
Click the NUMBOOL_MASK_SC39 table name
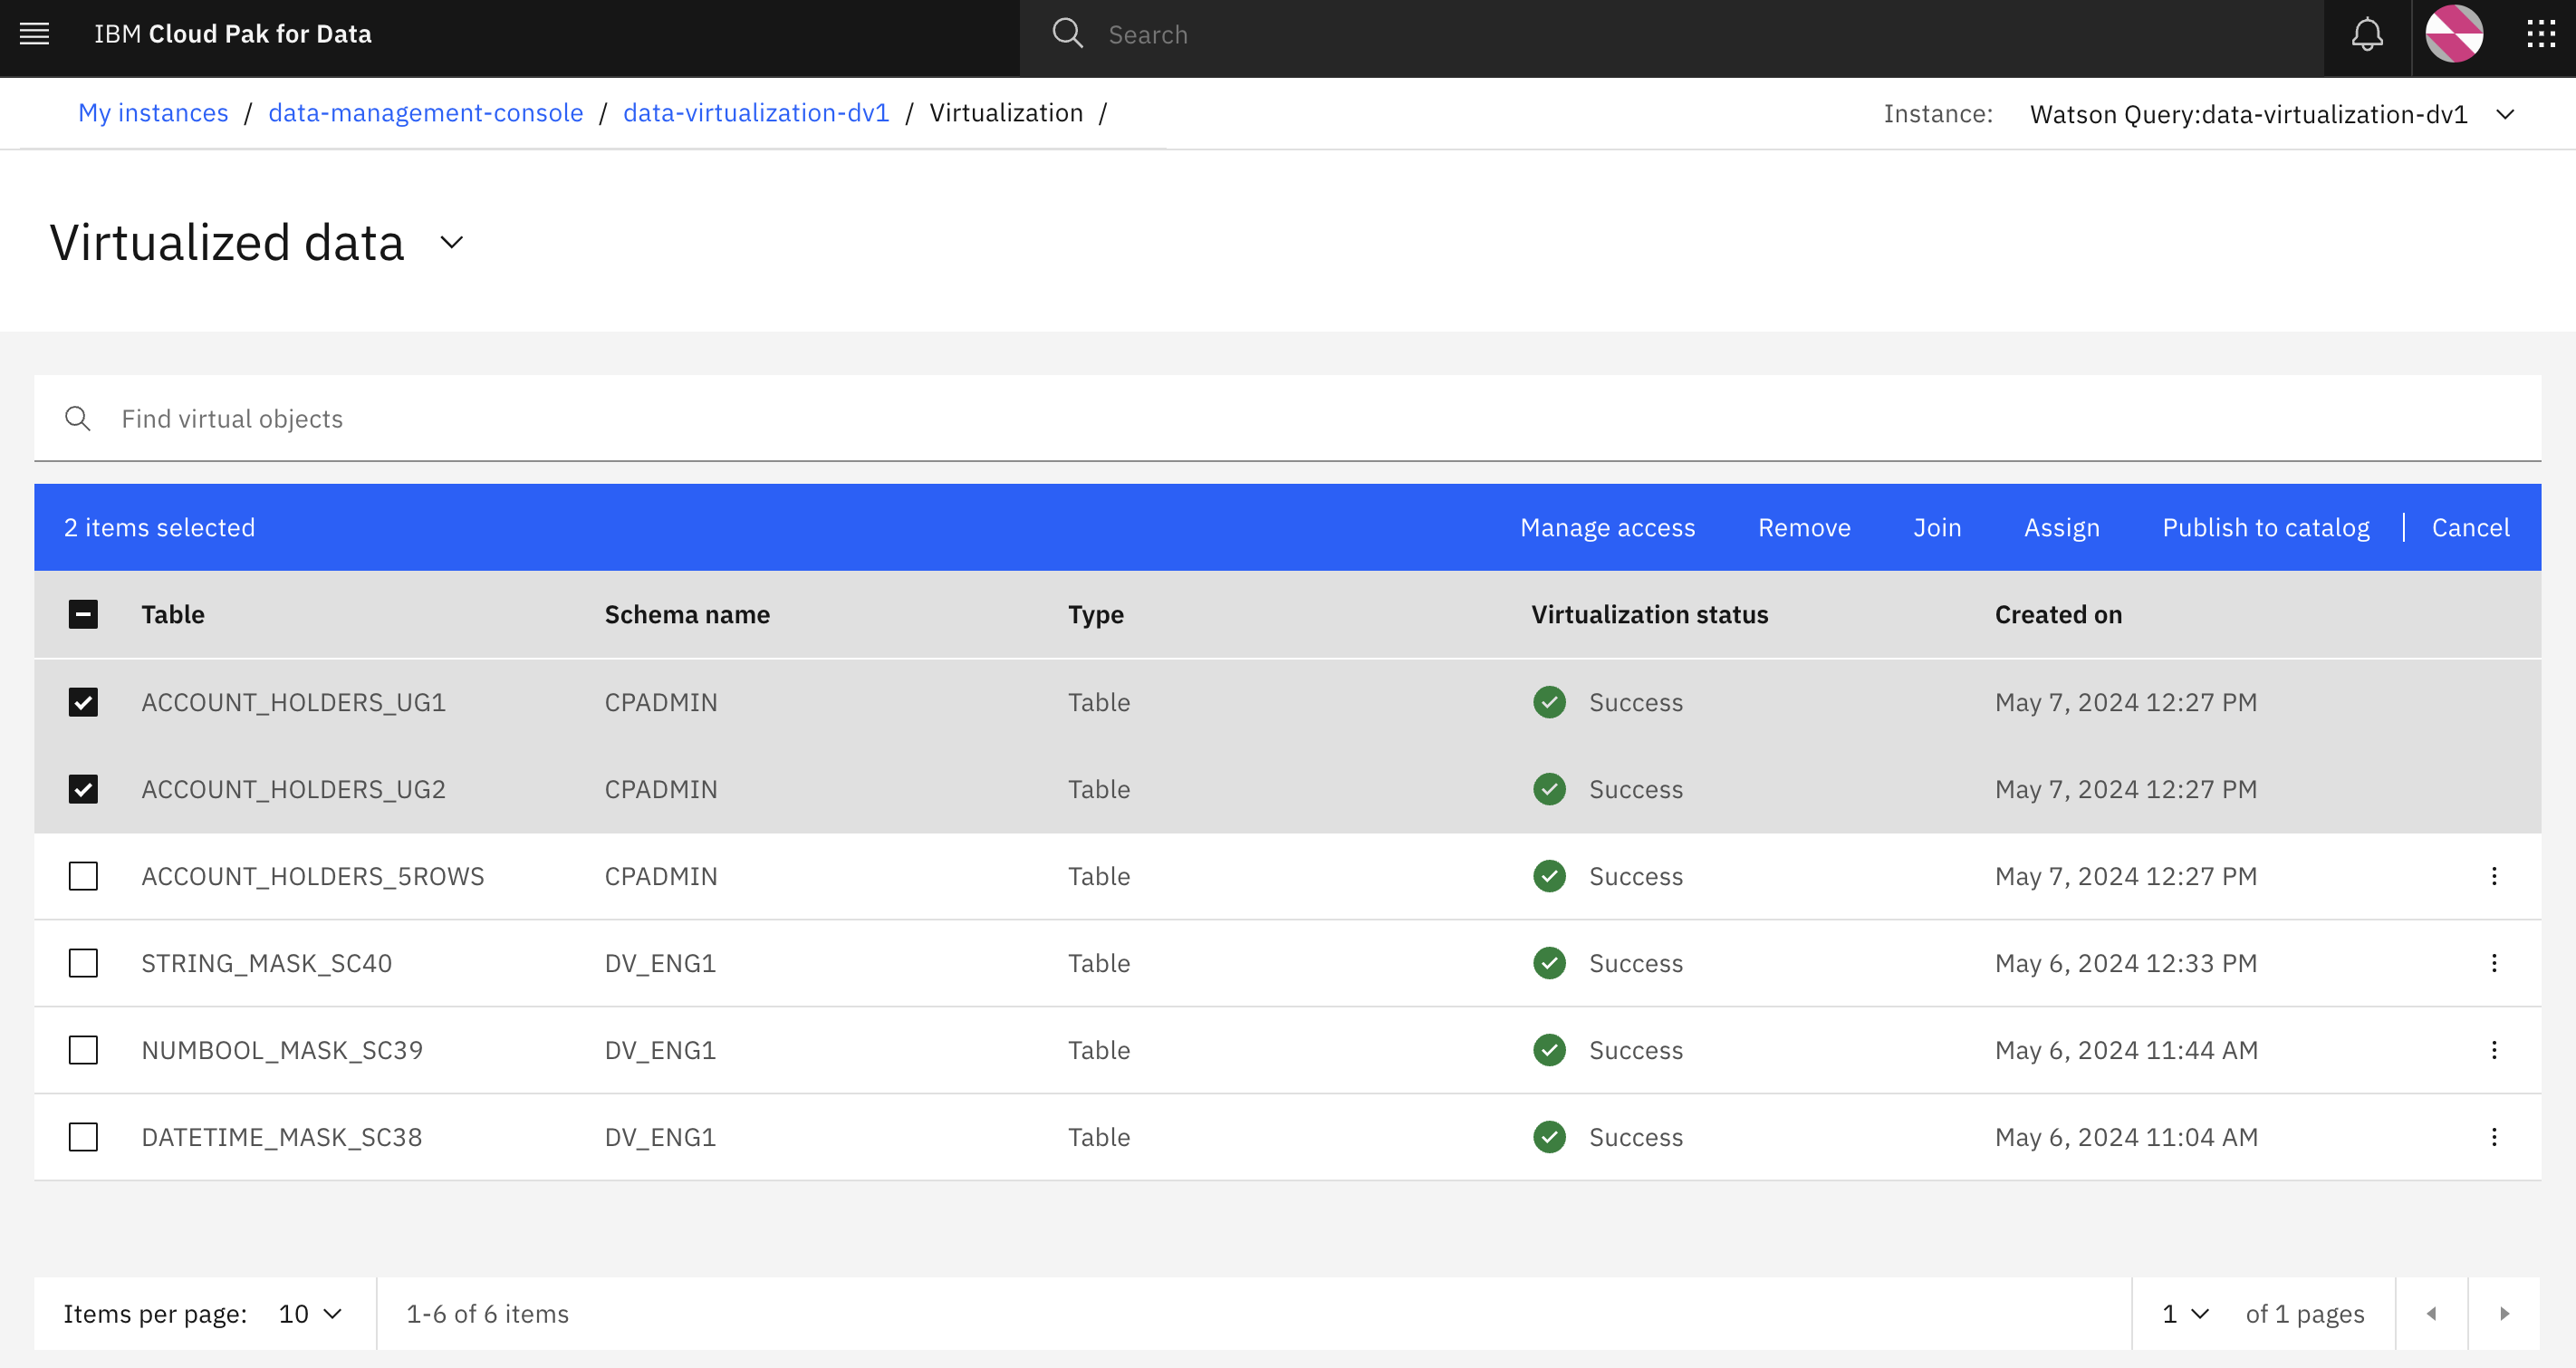[282, 1050]
